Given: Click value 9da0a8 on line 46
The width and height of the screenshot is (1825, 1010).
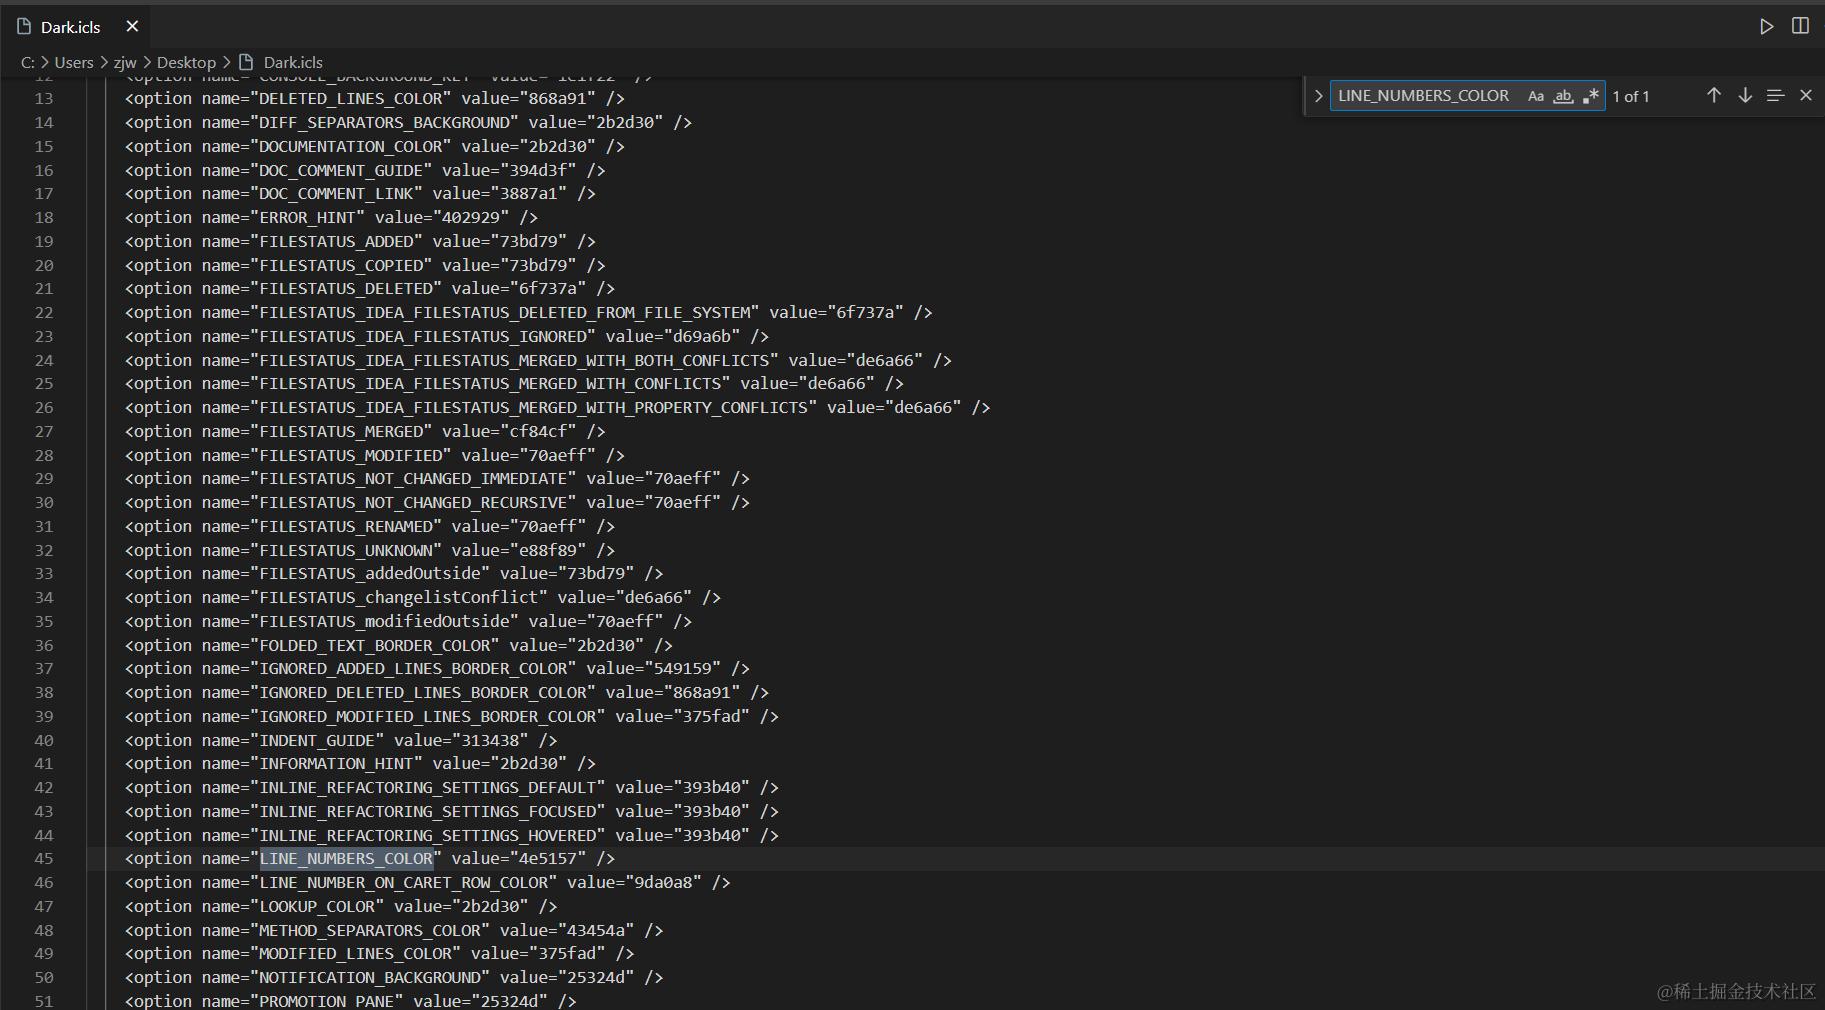Looking at the screenshot, I should 663,882.
